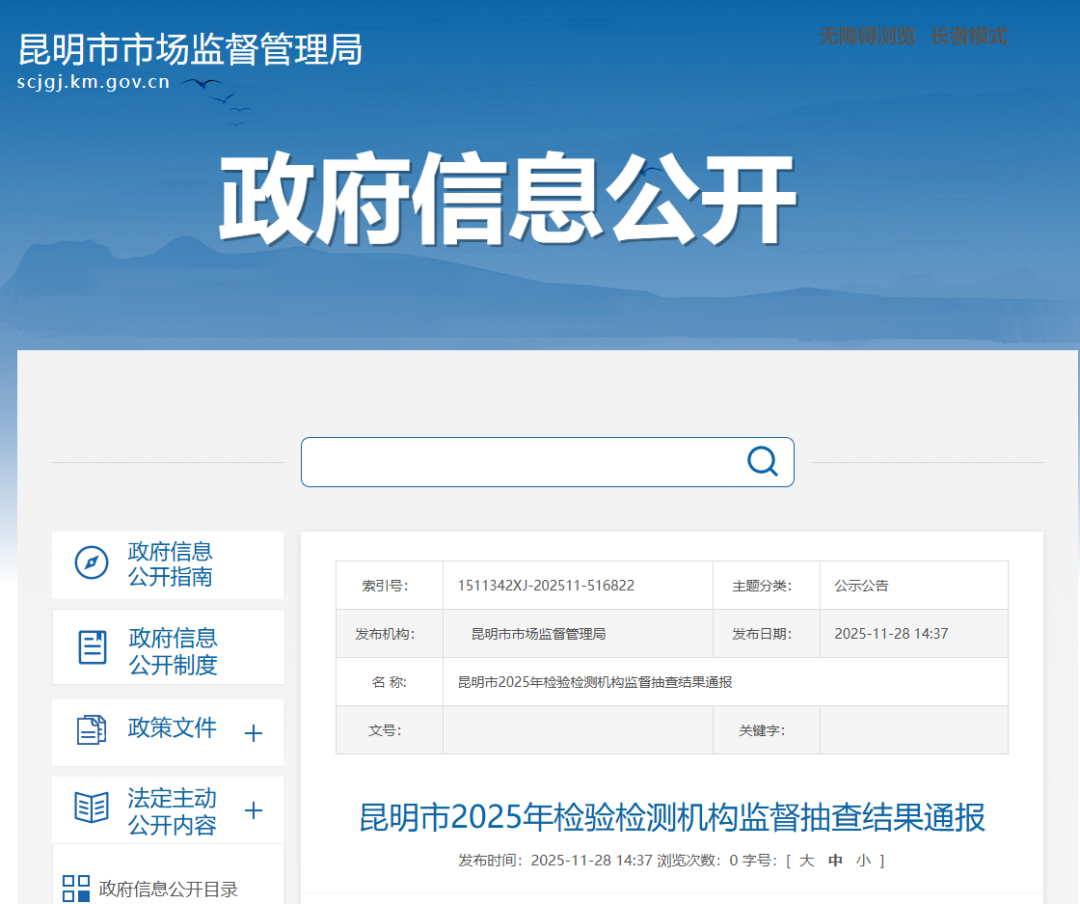Set font size to 中
This screenshot has width=1080, height=904.
click(835, 860)
